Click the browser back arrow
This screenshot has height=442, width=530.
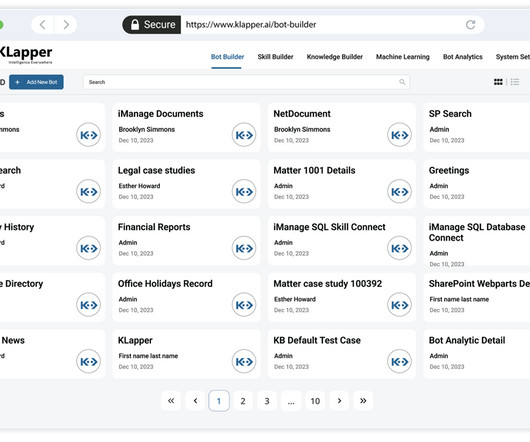tap(43, 25)
